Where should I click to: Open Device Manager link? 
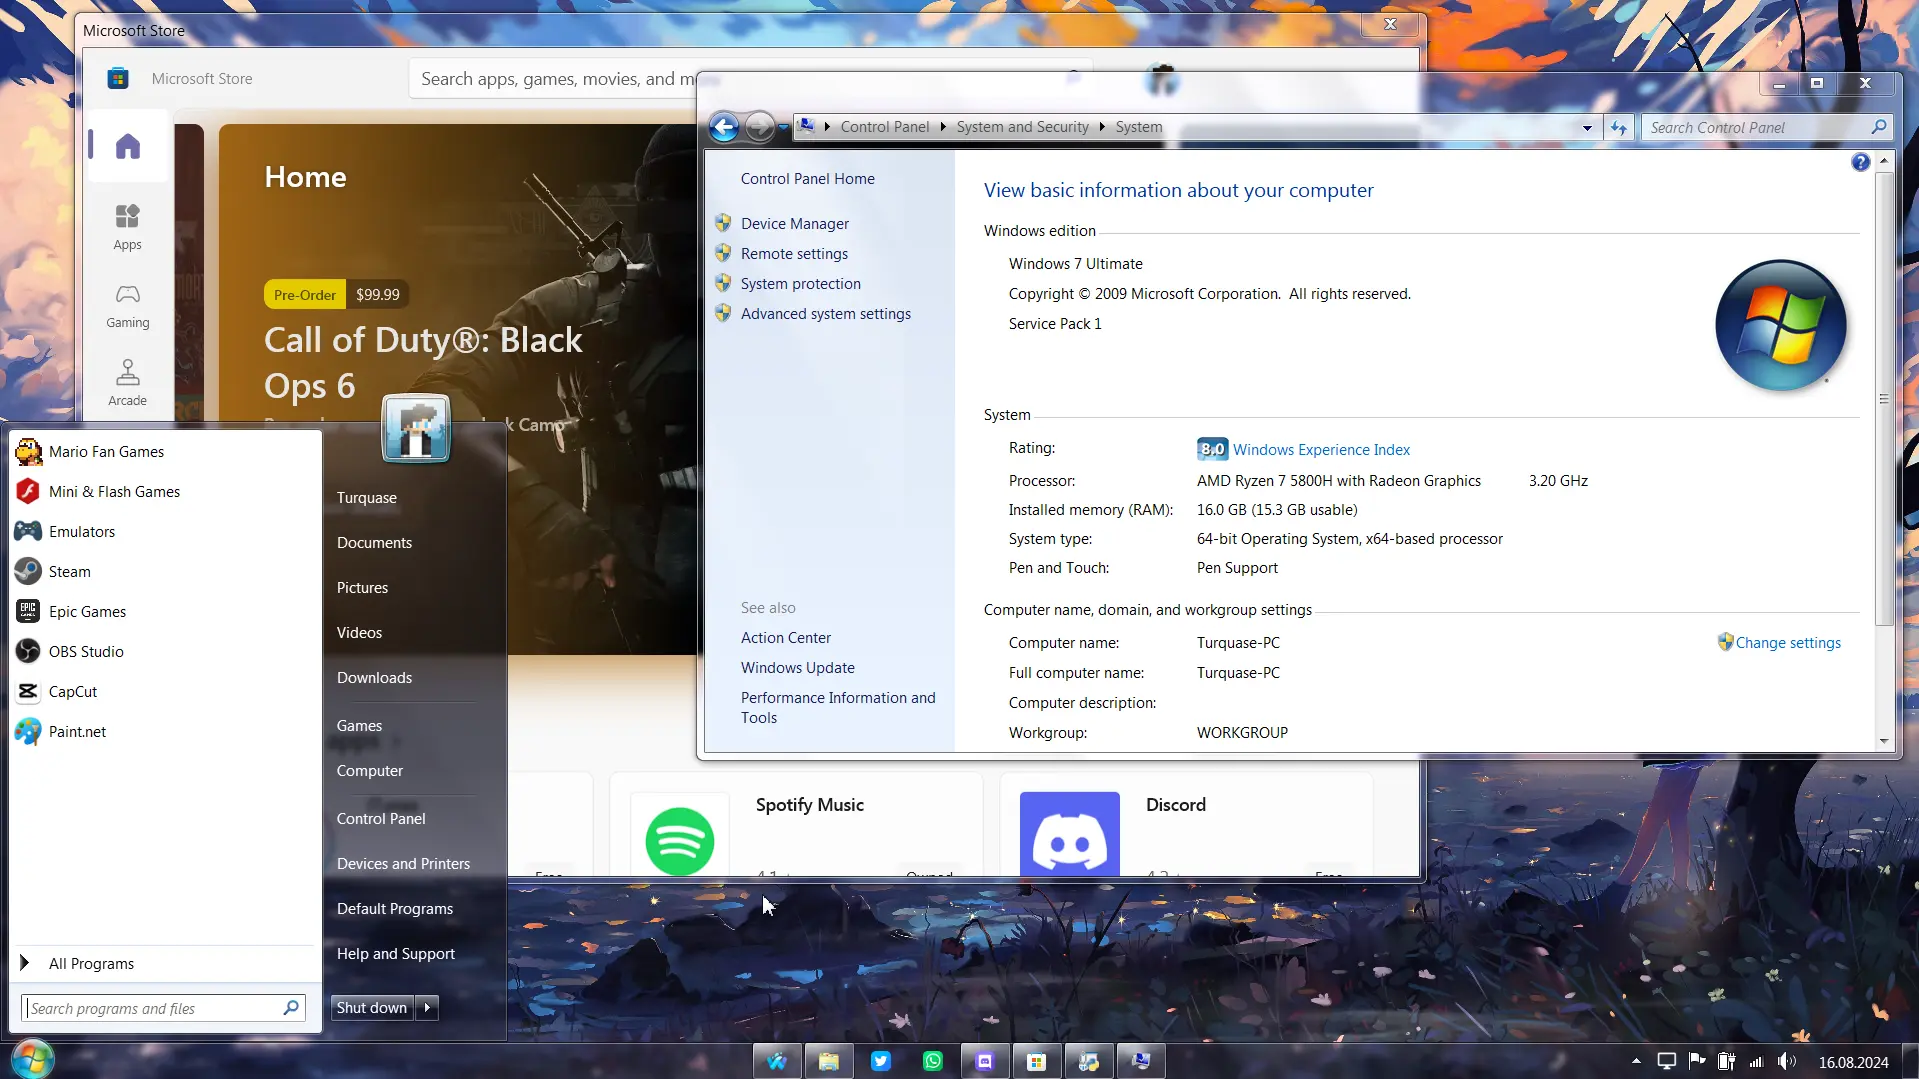click(x=795, y=224)
